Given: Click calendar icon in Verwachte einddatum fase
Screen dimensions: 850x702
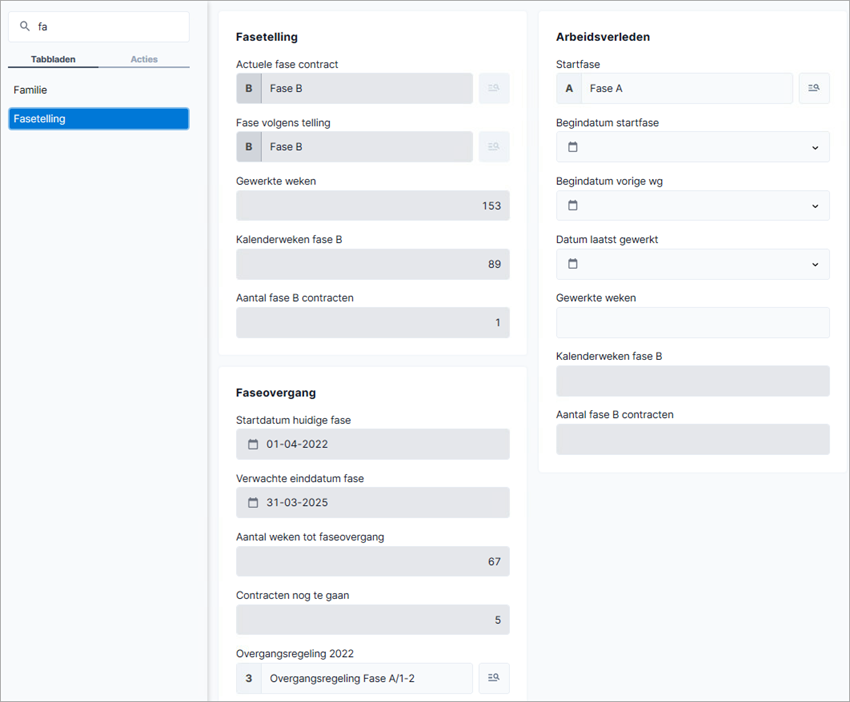Looking at the screenshot, I should click(x=253, y=503).
